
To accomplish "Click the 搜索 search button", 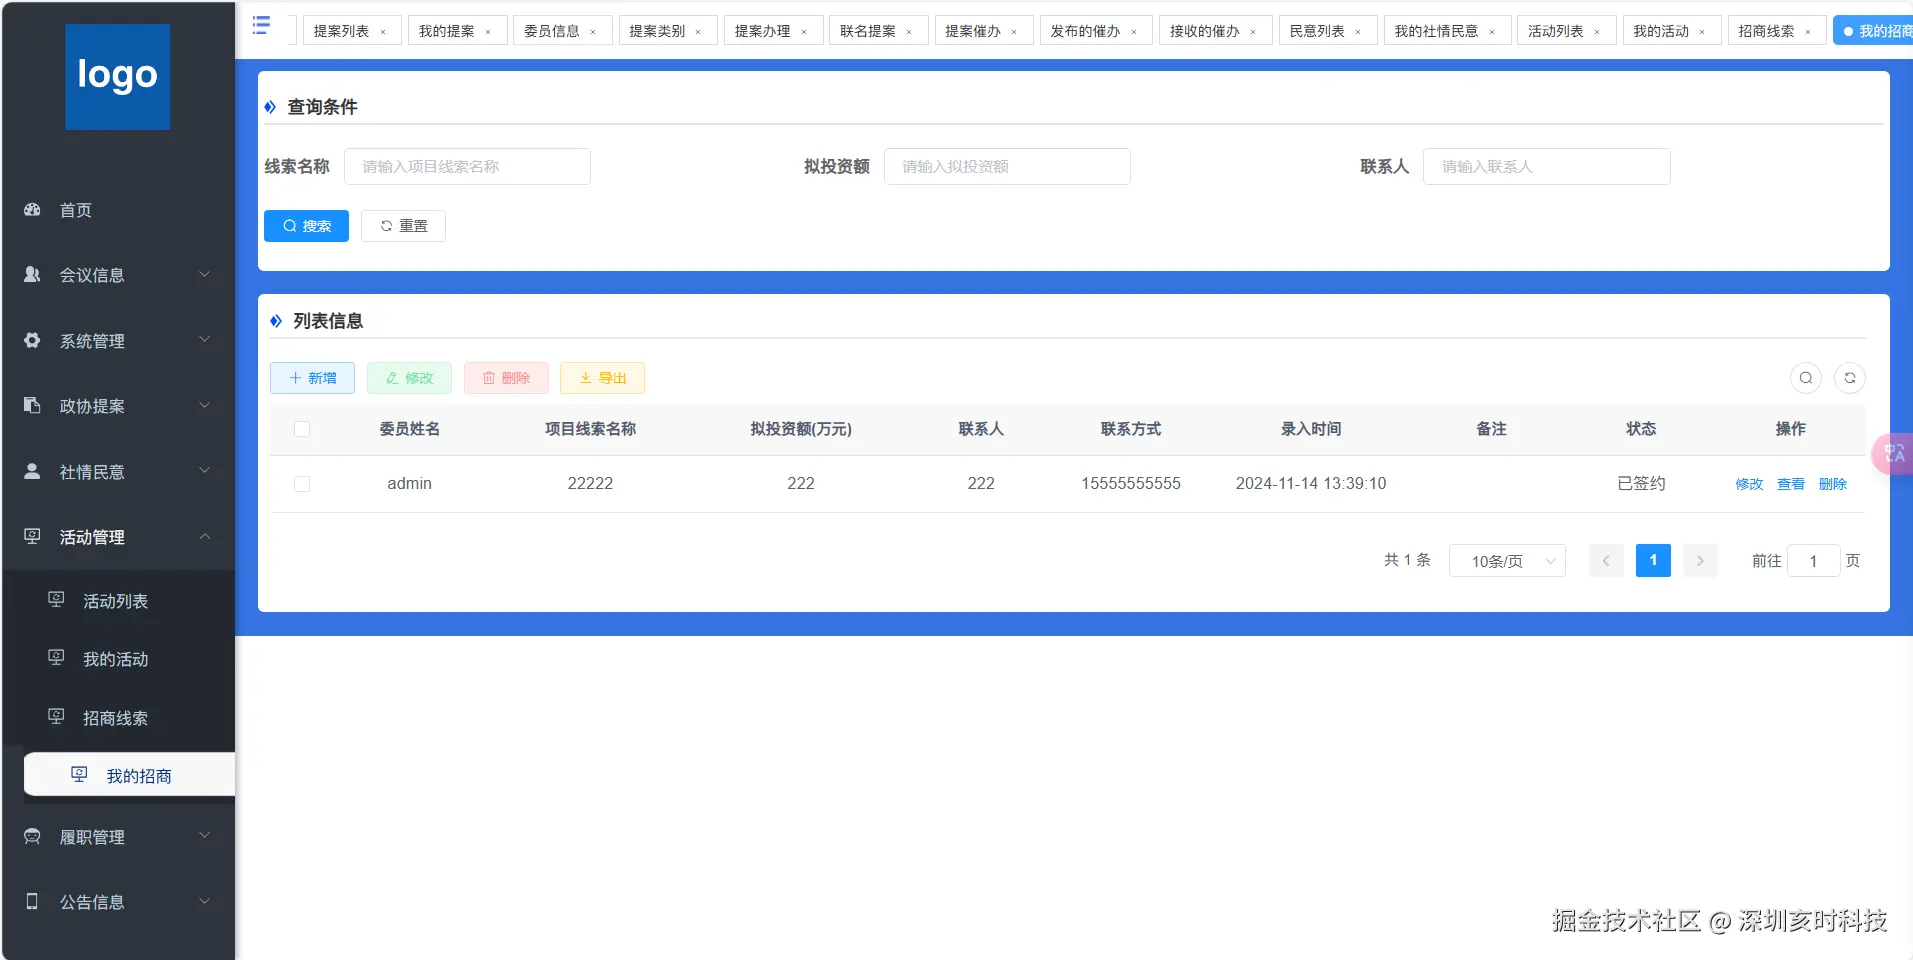I will 306,226.
